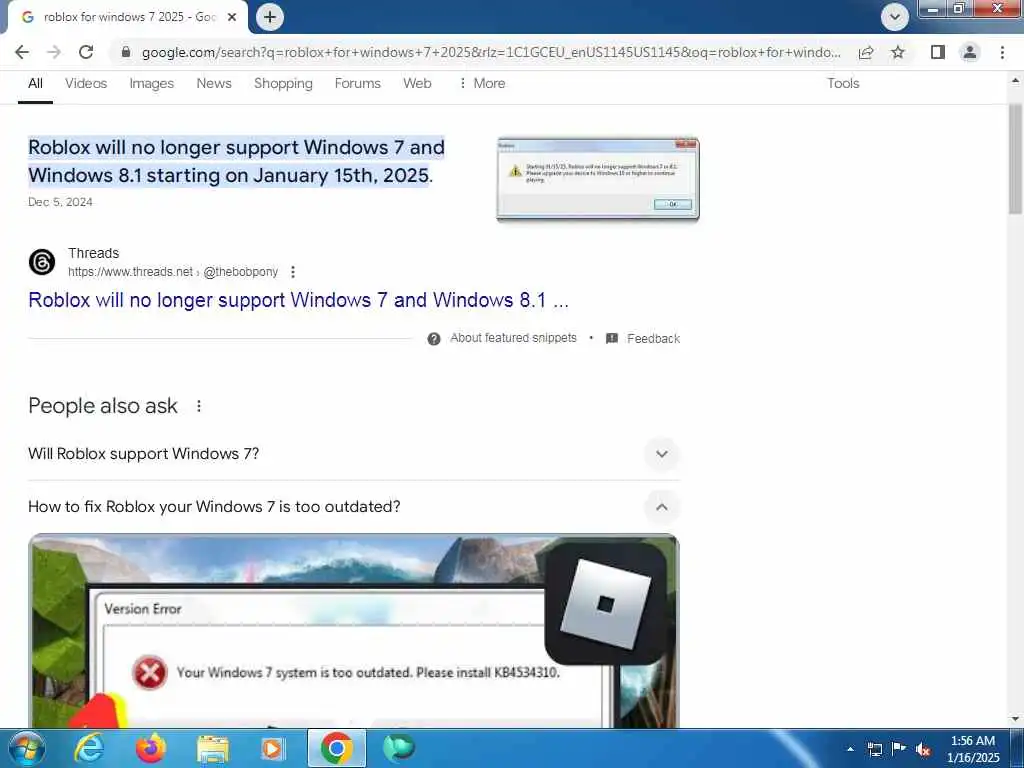Select the Chrome taskbar button
Image resolution: width=1024 pixels, height=768 pixels.
[x=337, y=748]
